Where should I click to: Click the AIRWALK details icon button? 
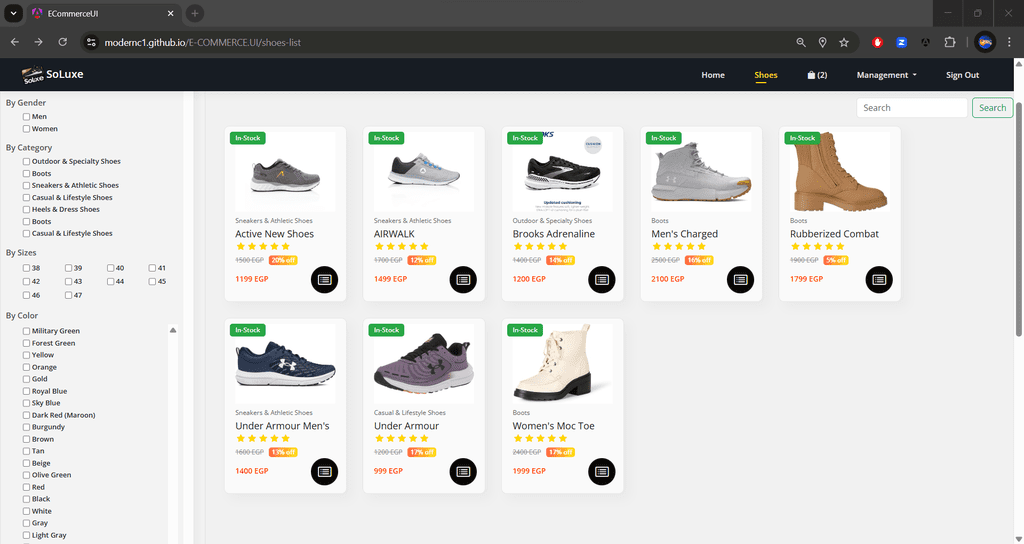click(463, 279)
